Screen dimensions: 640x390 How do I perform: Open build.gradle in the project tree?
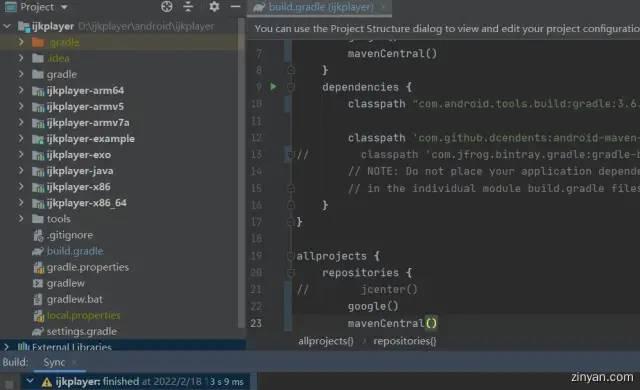75,251
